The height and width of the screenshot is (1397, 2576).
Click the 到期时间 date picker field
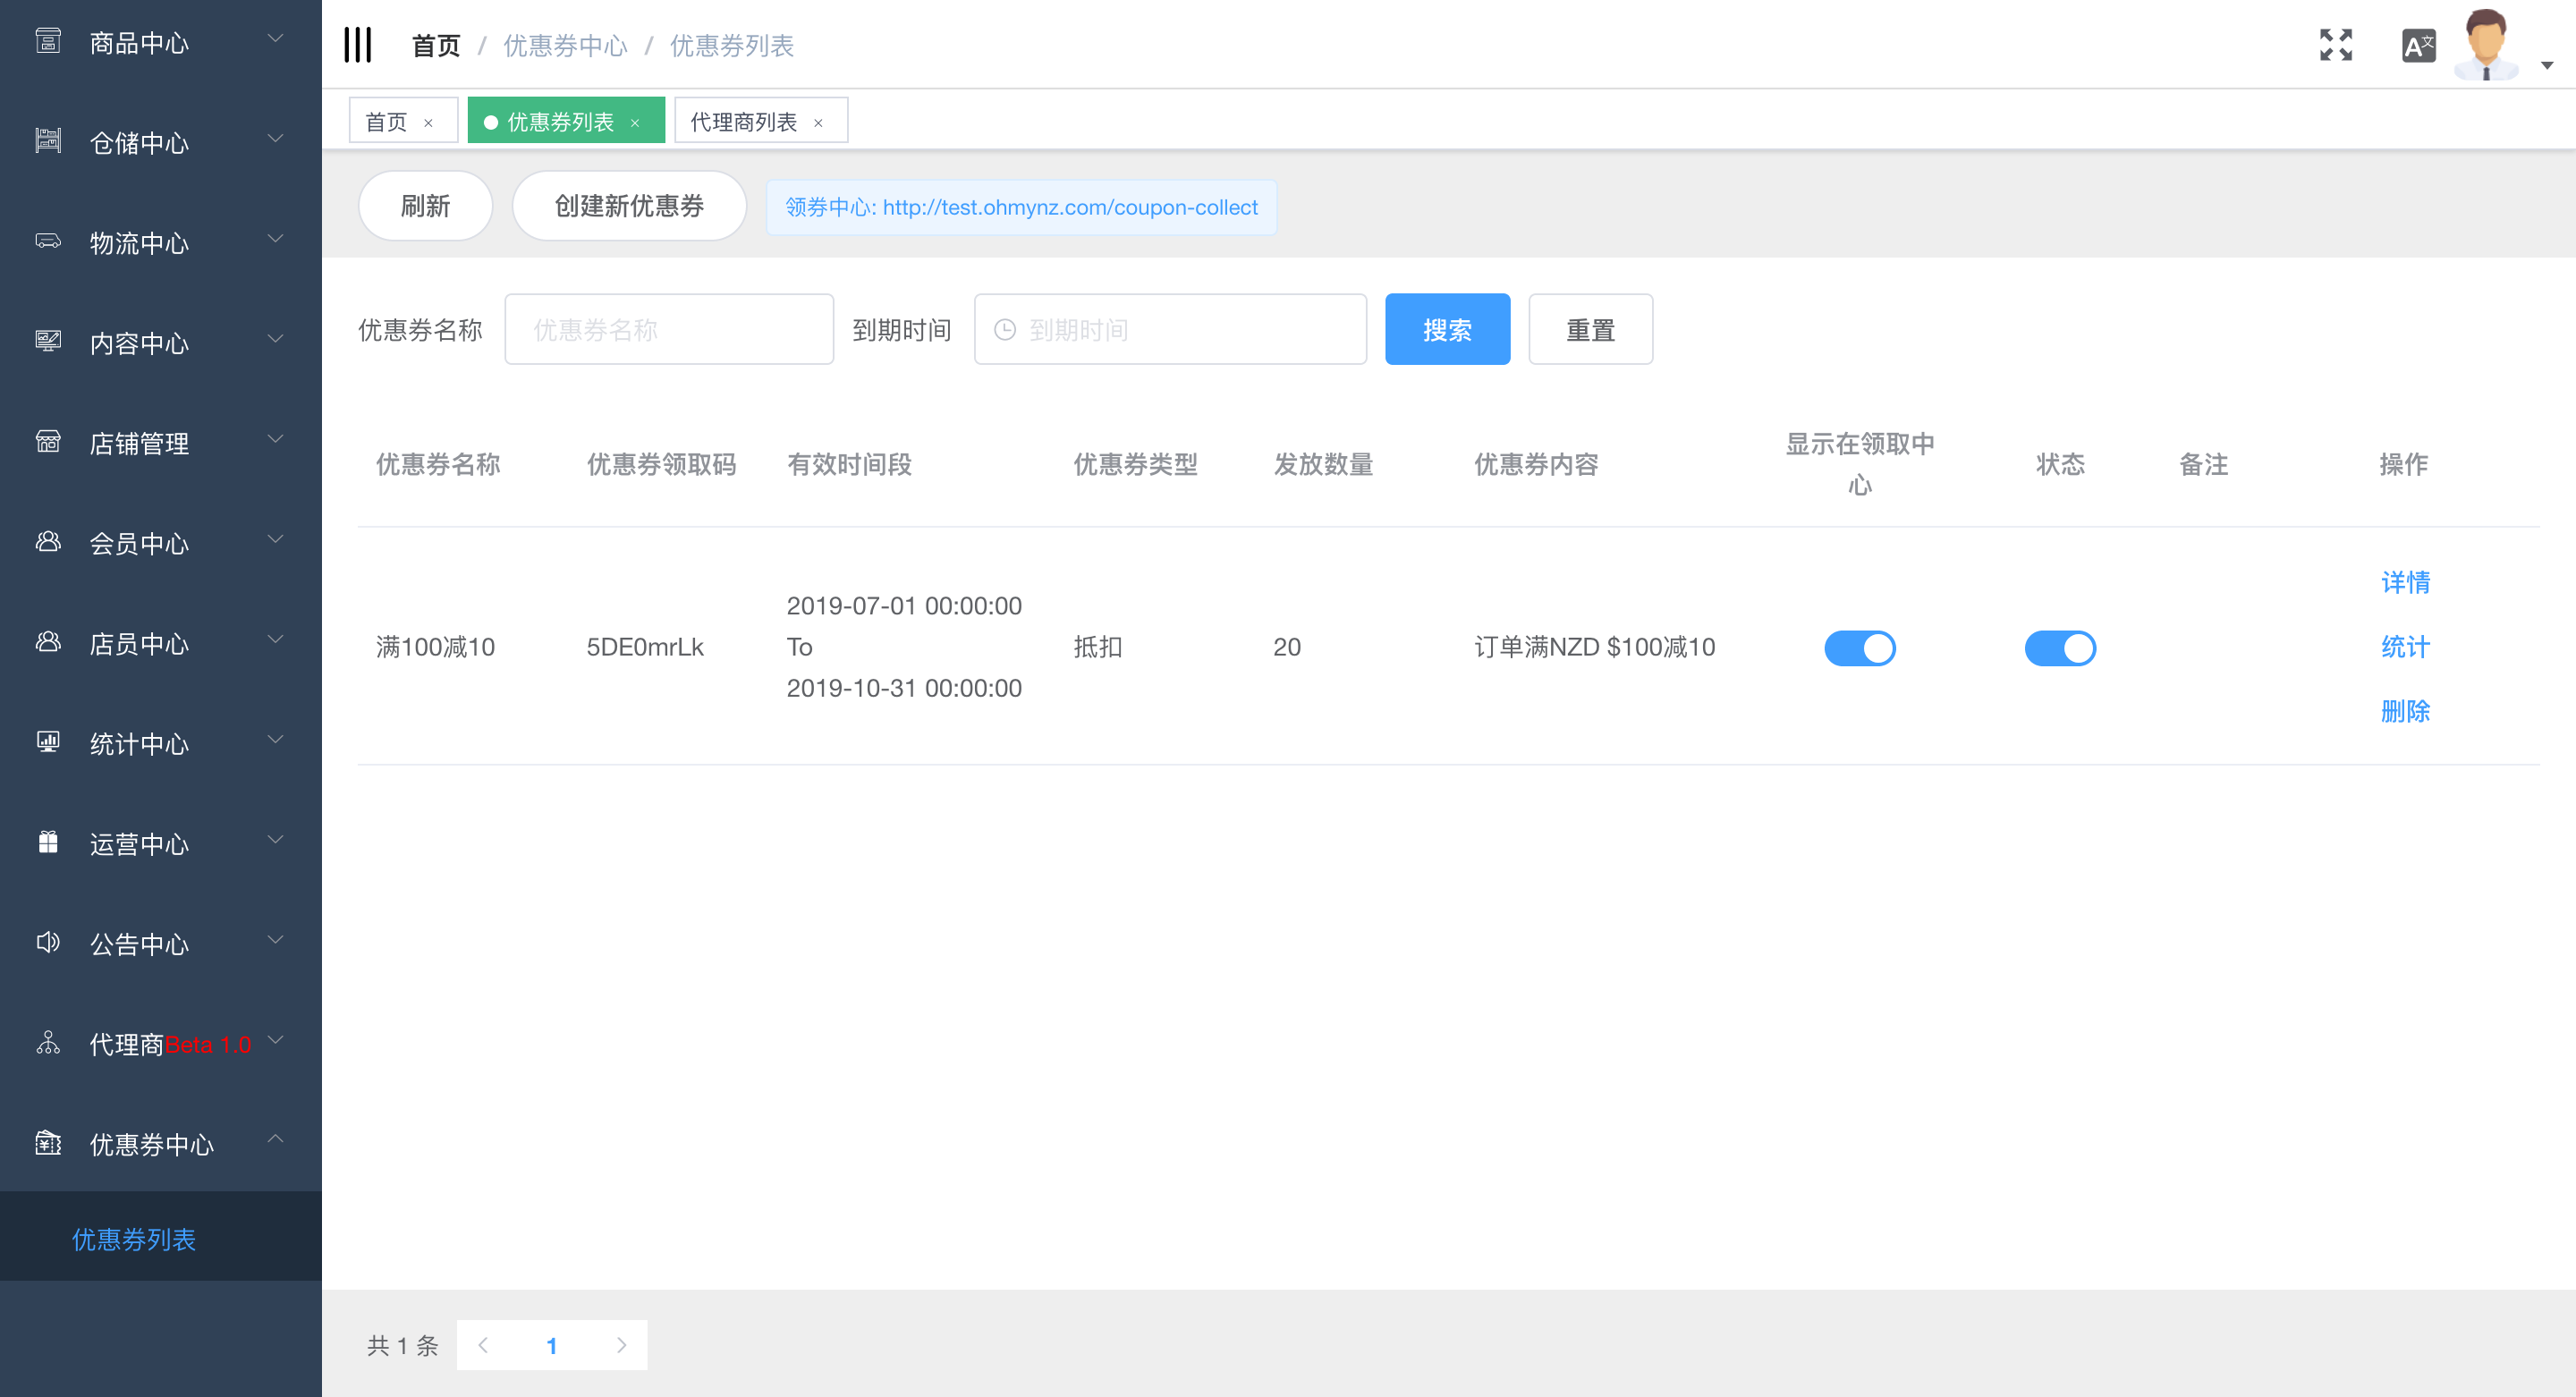pyautogui.click(x=1170, y=330)
